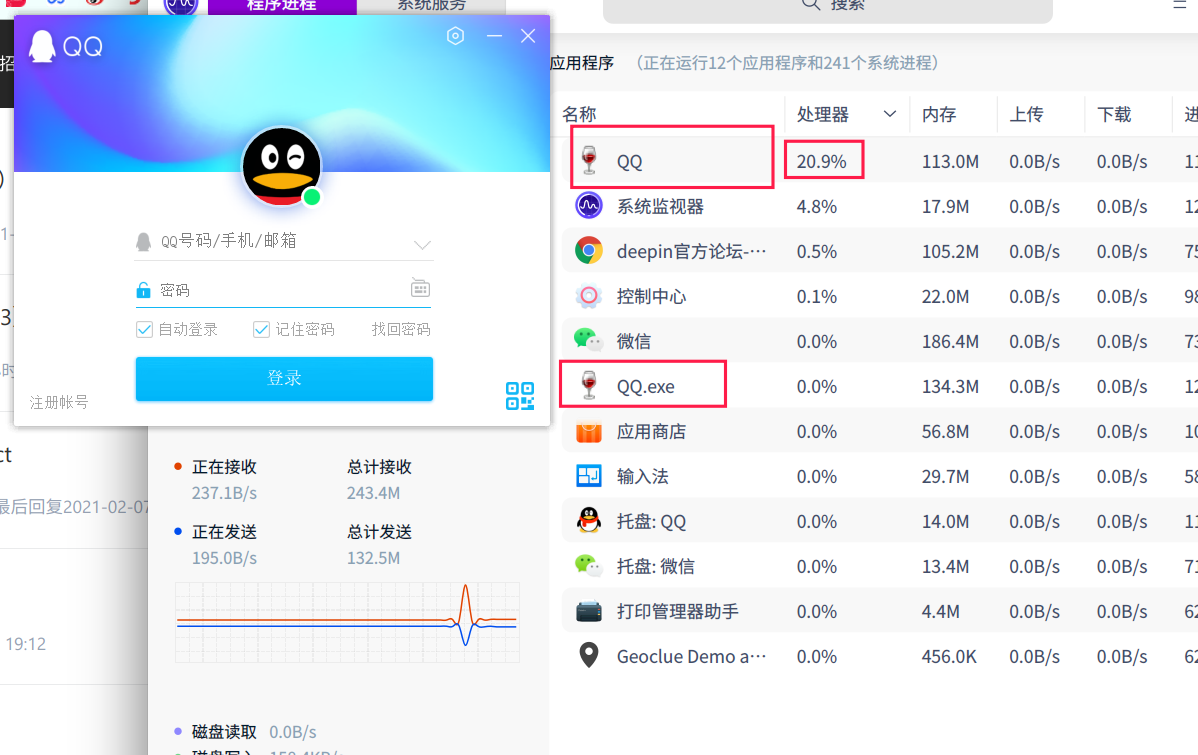Click the QQ penguin avatar
This screenshot has height=755, width=1198.
[281, 167]
